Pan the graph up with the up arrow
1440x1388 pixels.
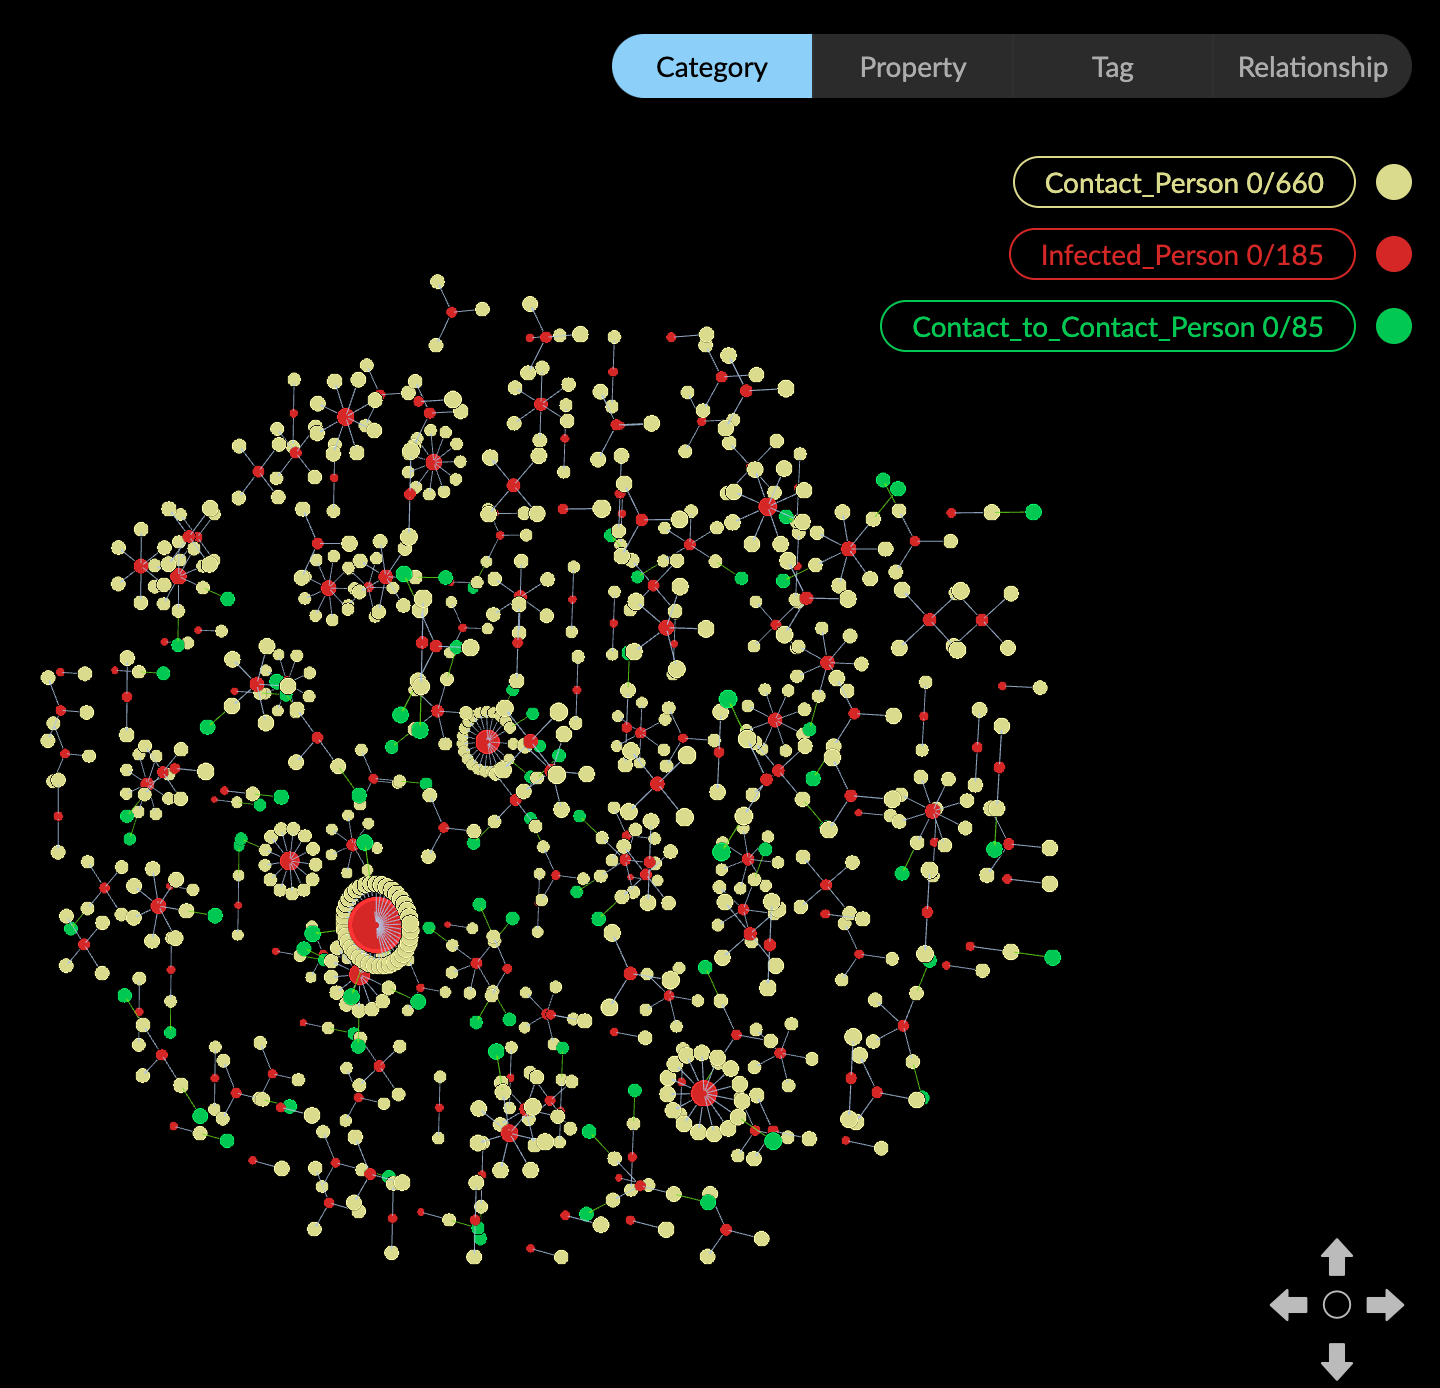click(1337, 1257)
